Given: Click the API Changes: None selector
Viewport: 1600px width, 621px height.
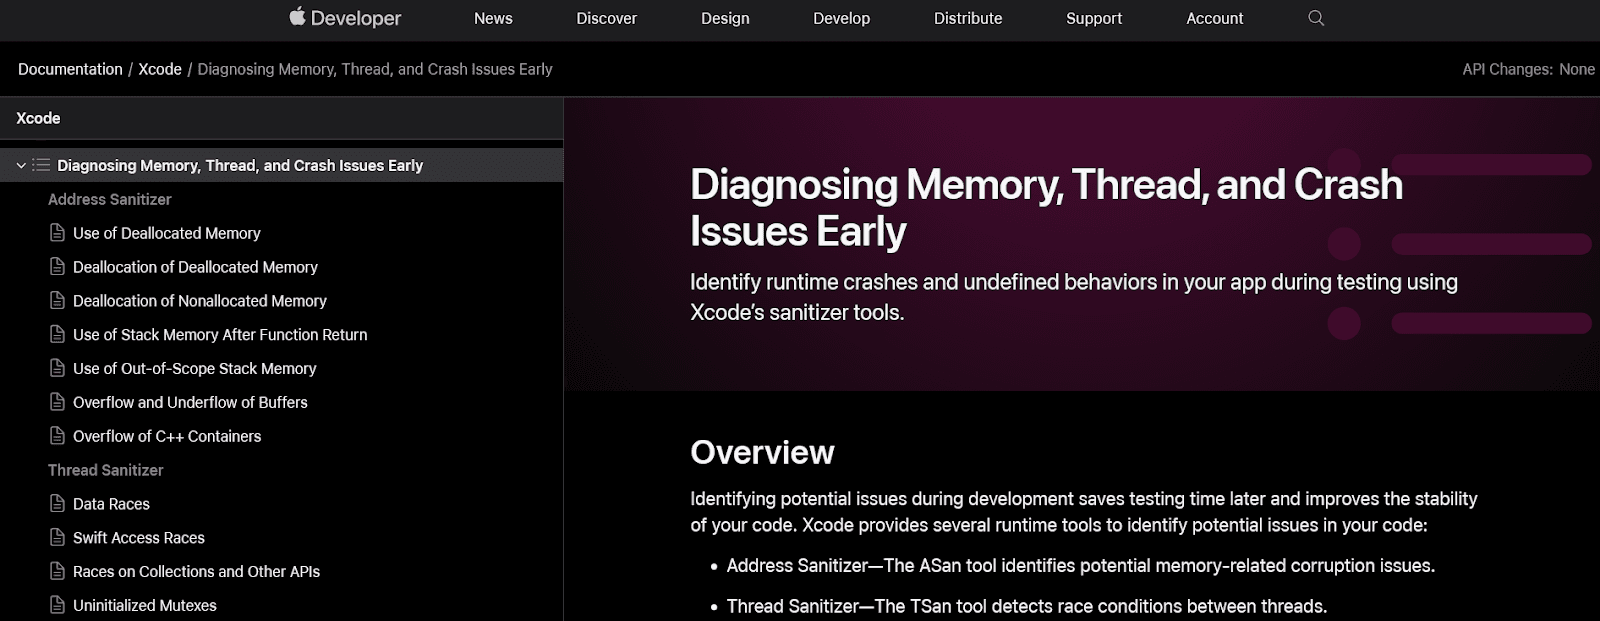Looking at the screenshot, I should click(1527, 69).
